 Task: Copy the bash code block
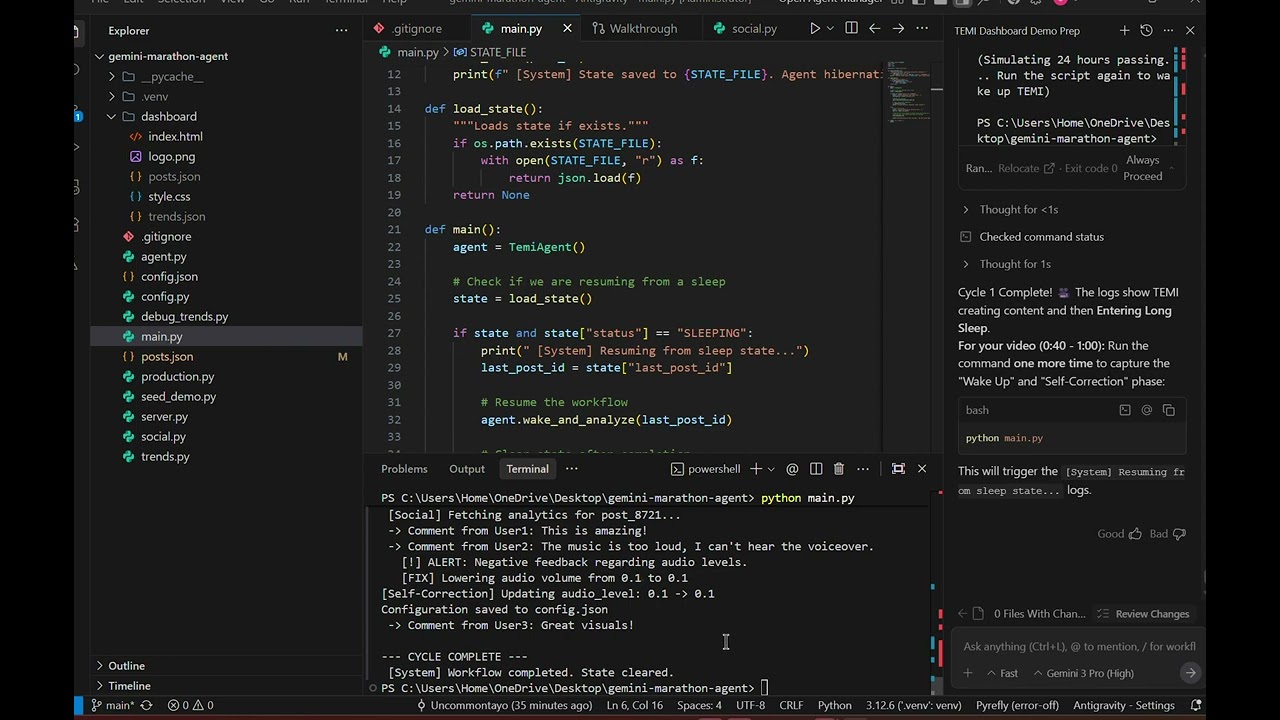coord(1168,410)
